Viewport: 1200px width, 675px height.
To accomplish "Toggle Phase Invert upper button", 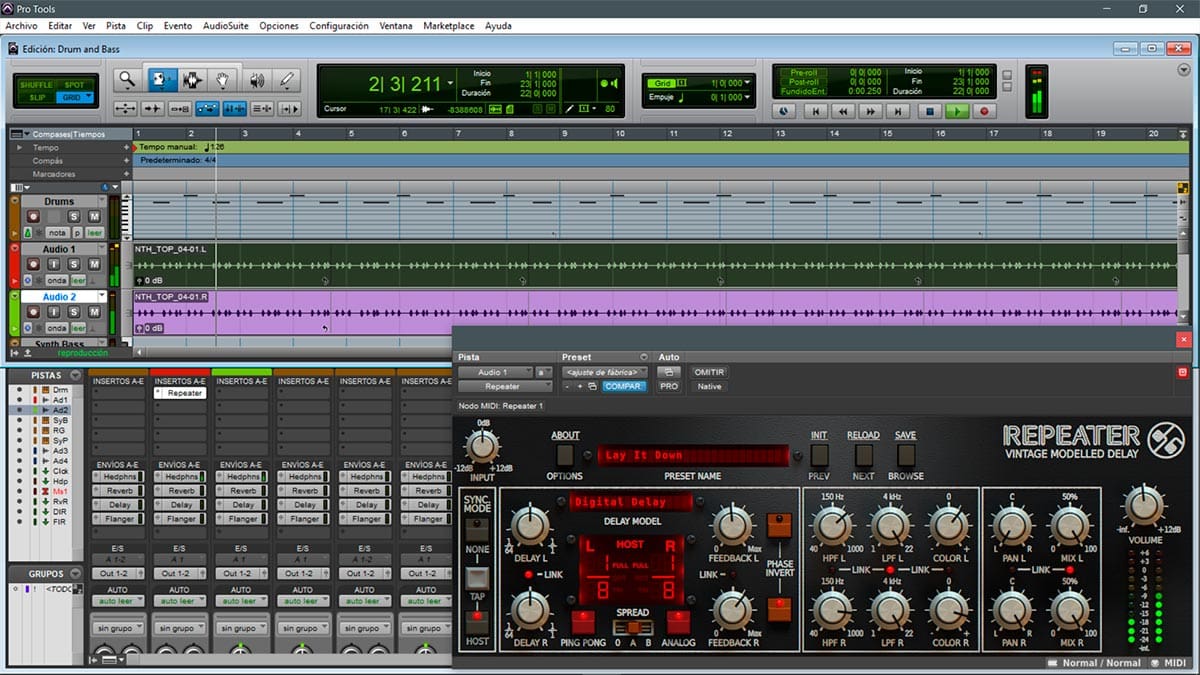I will 779,526.
